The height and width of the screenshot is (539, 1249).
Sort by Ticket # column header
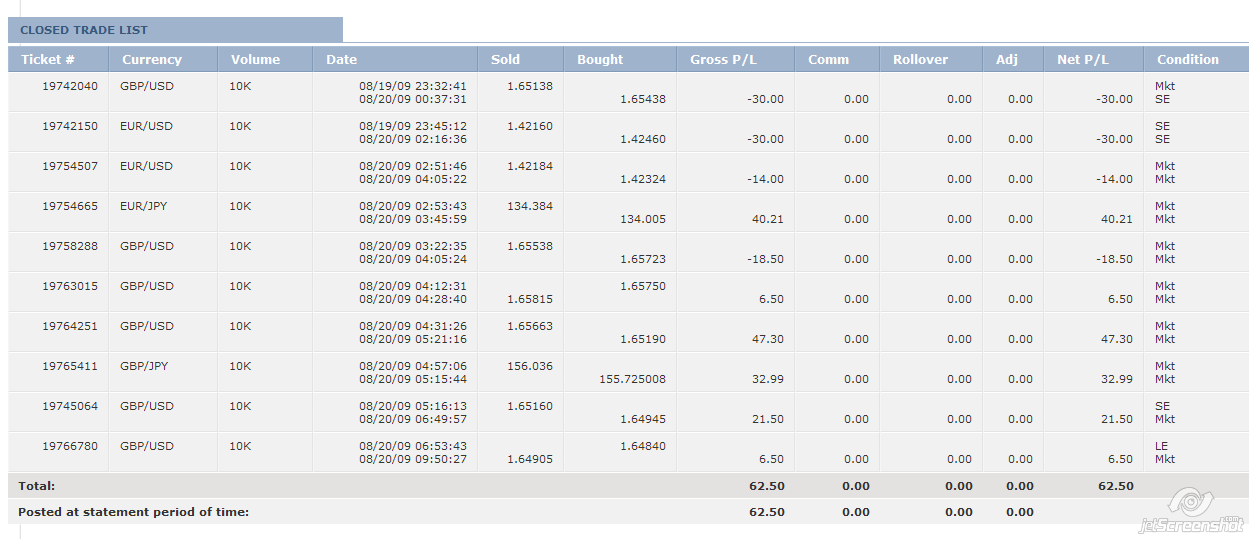[x=48, y=60]
